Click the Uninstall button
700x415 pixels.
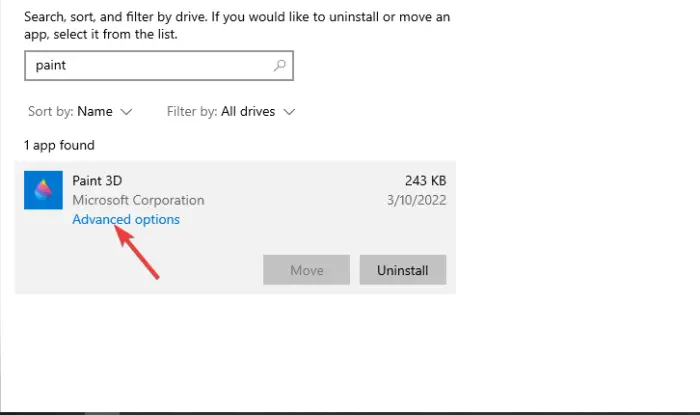click(x=403, y=270)
